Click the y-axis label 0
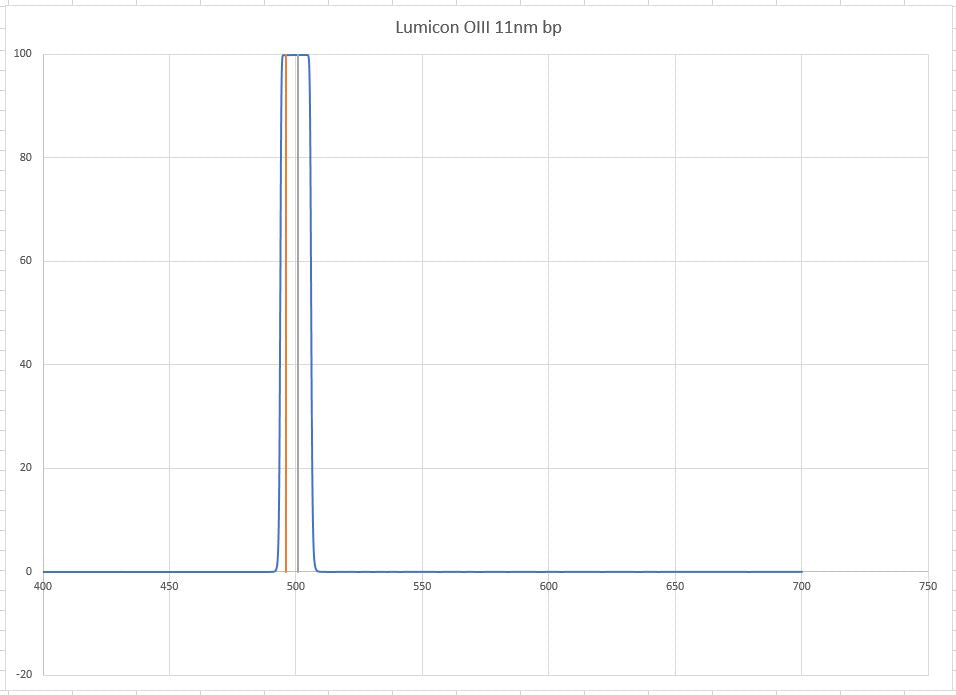956x695 pixels. tap(28, 571)
